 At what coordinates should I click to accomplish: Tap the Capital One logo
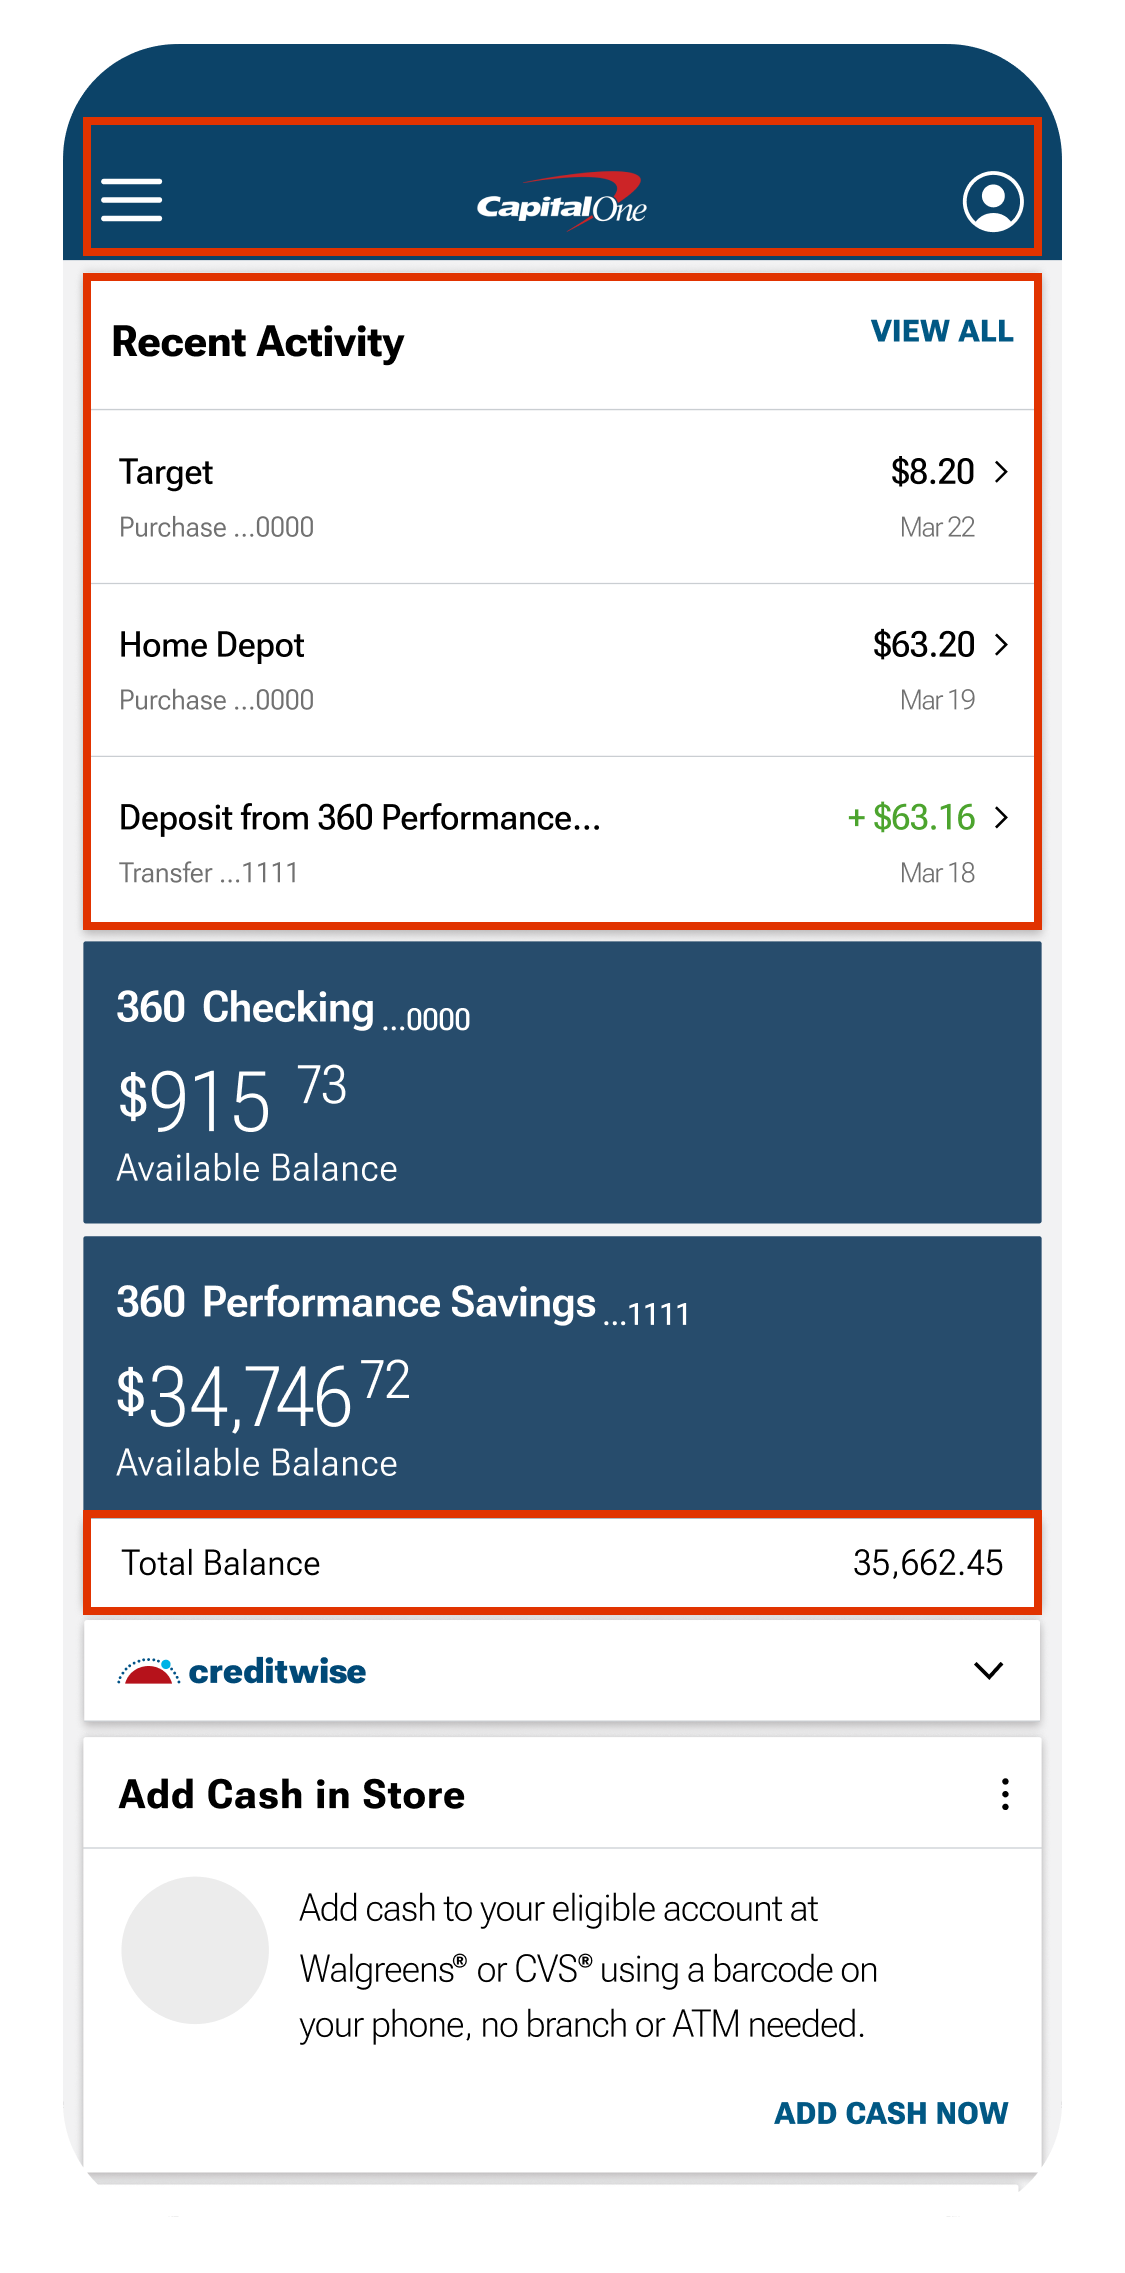pyautogui.click(x=562, y=201)
